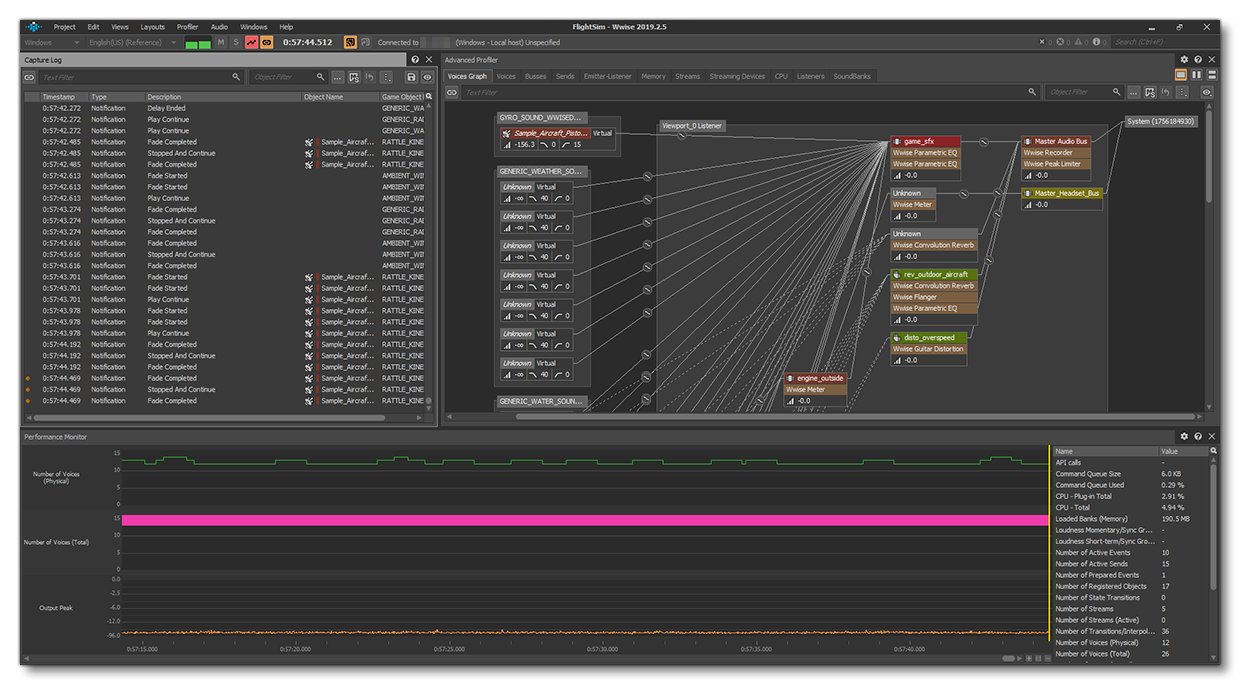Open Capture Log help question mark

(x=415, y=60)
